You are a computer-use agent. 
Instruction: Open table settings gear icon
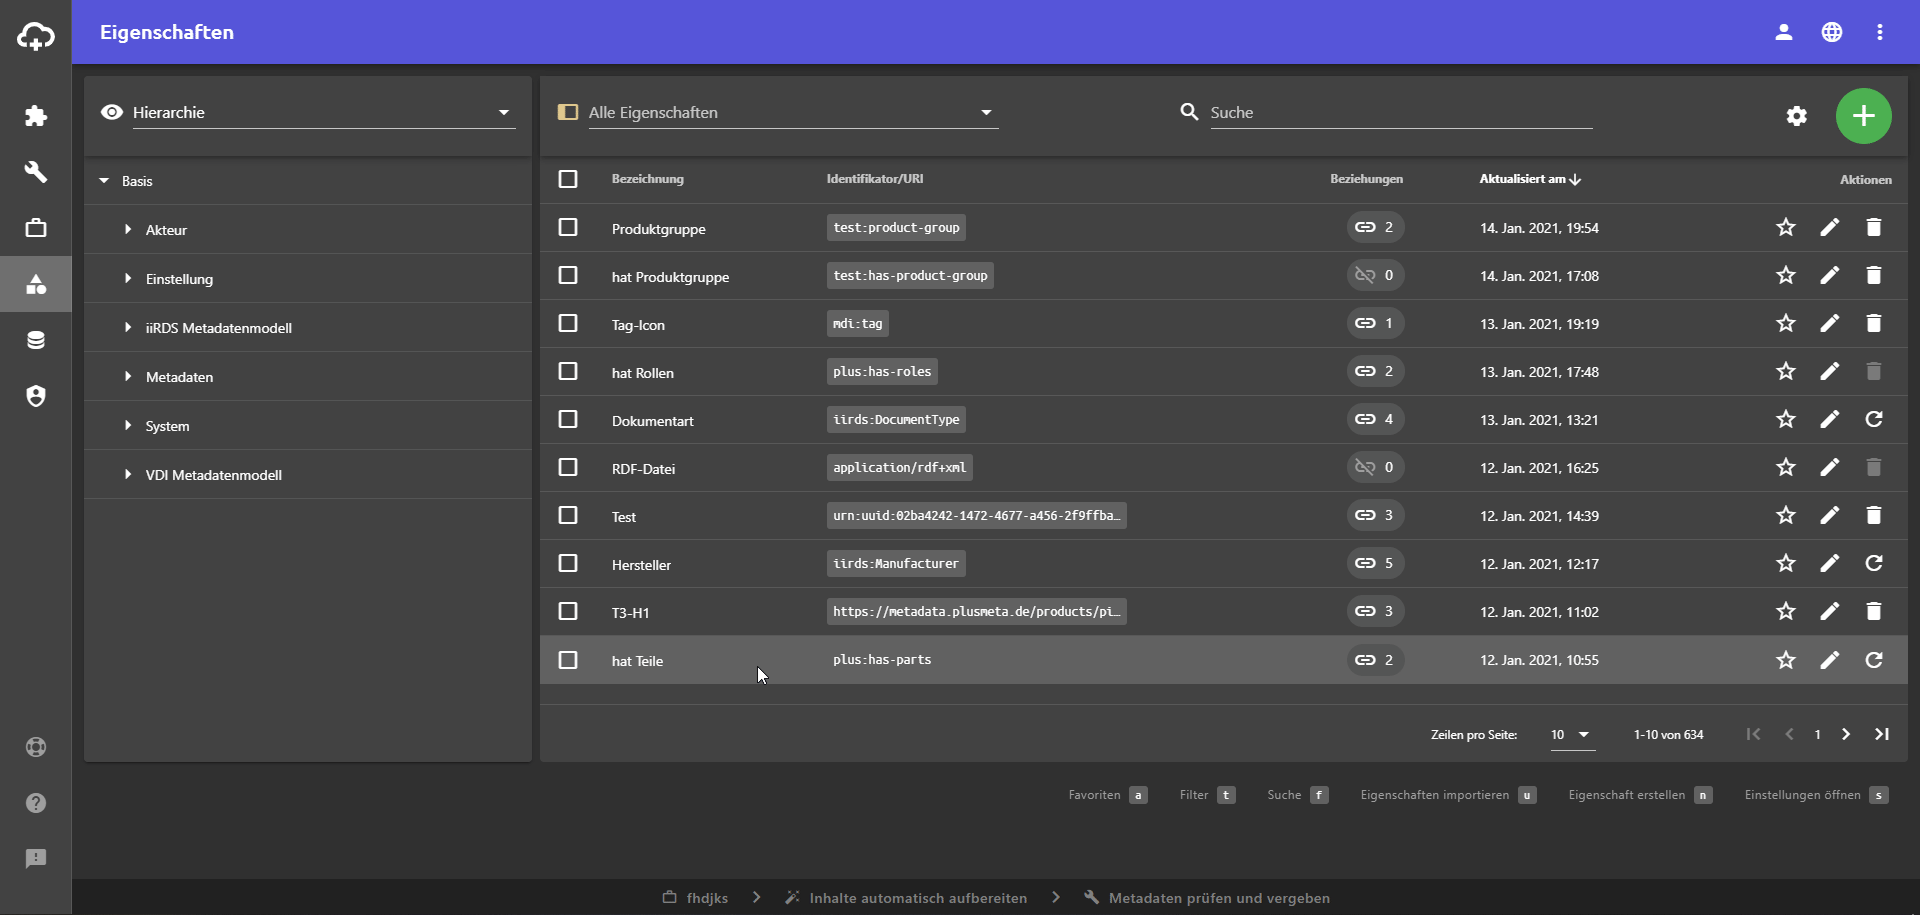click(1797, 116)
